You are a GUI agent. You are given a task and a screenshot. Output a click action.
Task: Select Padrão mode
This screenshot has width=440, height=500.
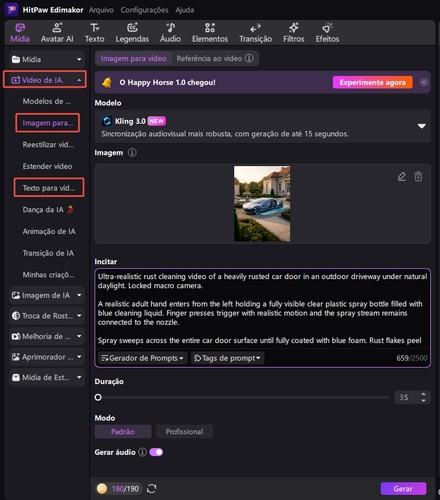(123, 432)
